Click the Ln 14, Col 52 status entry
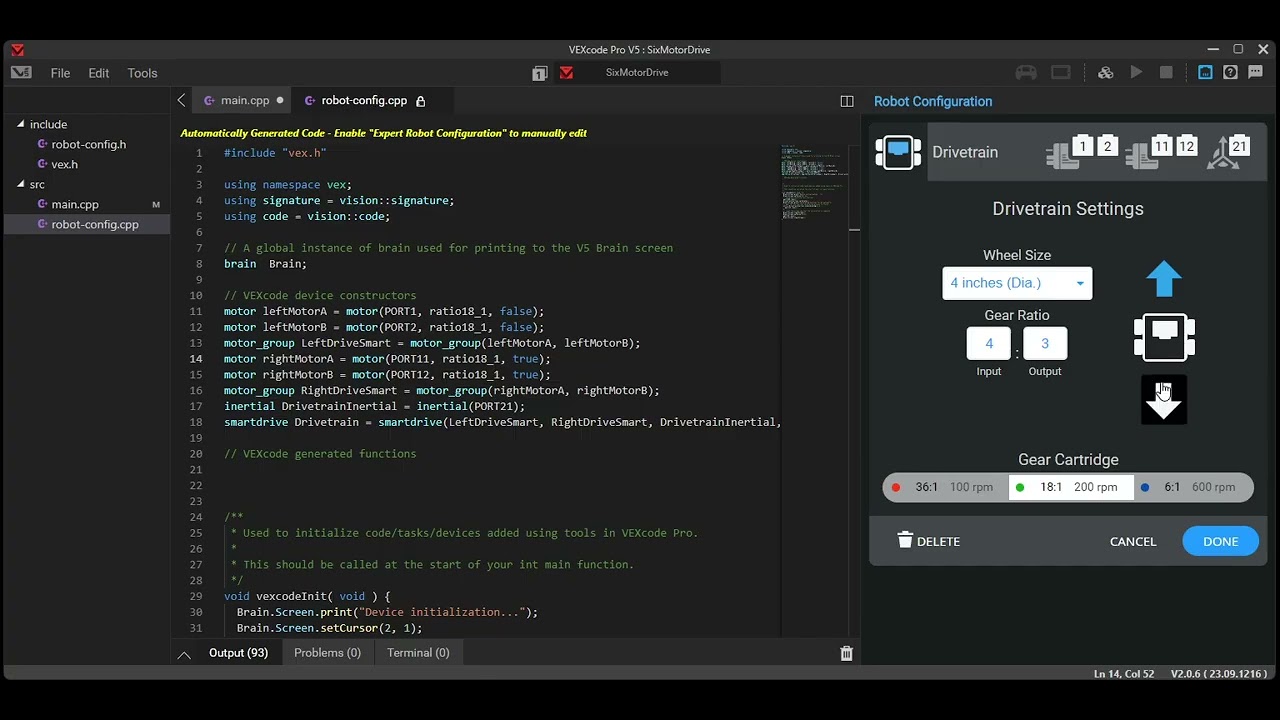1280x720 pixels. [x=1124, y=674]
